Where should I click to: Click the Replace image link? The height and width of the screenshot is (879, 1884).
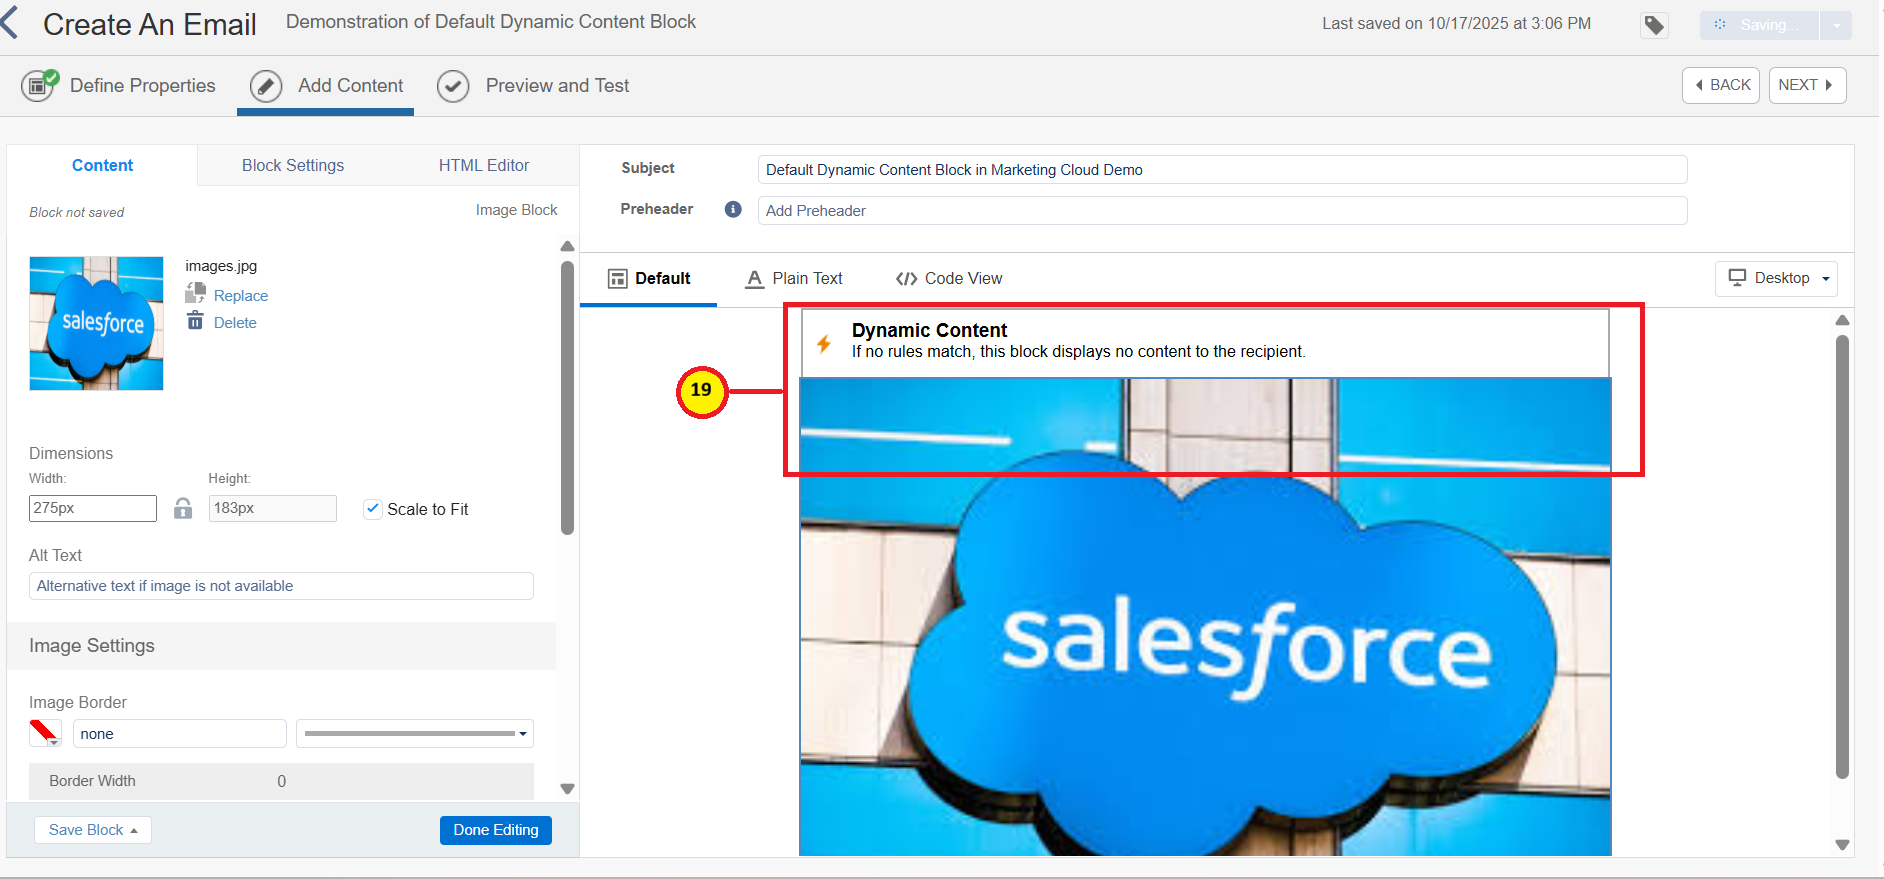click(240, 295)
